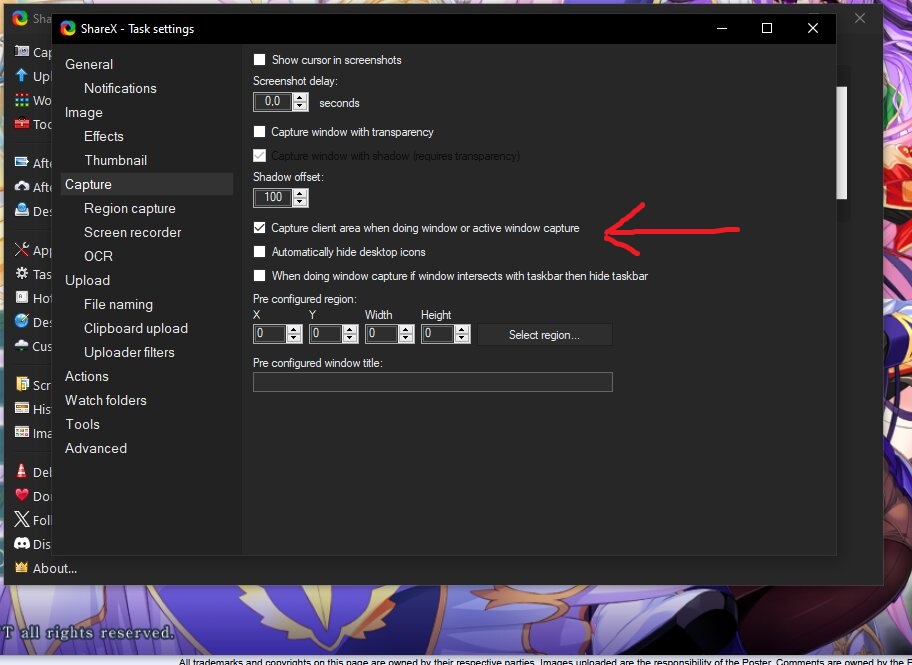The height and width of the screenshot is (665, 912).
Task: Open Destinations icon in ShareX main window
Action: [x=22, y=209]
